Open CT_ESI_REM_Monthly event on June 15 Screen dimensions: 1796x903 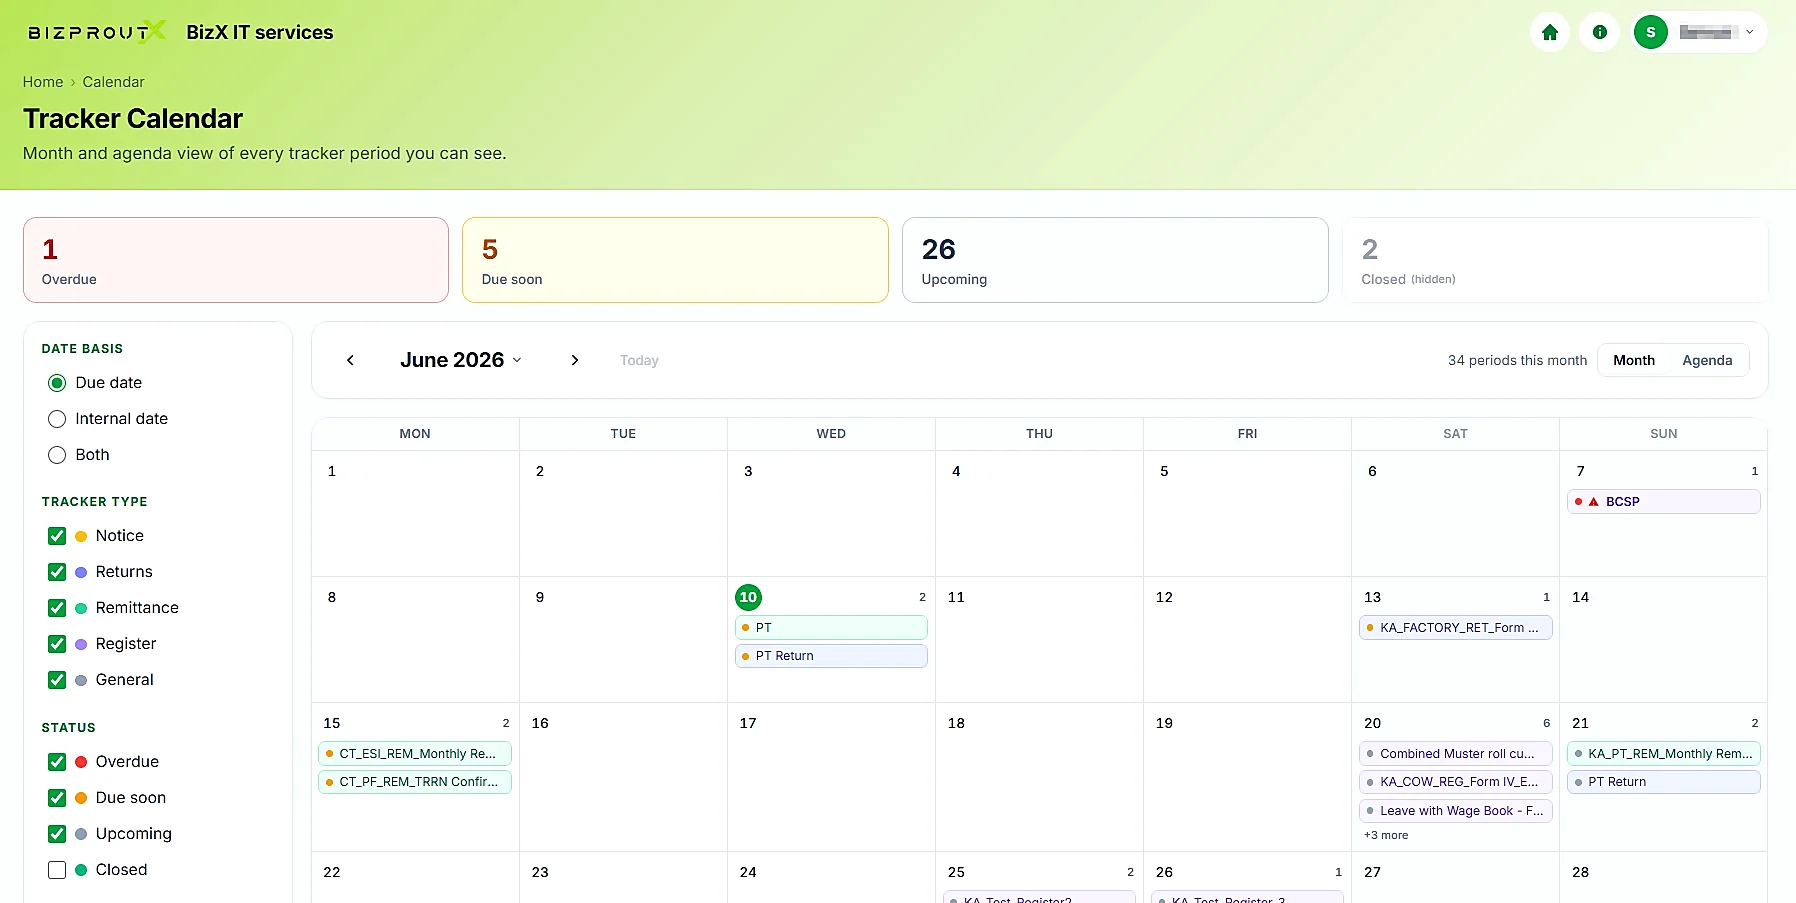tap(415, 754)
